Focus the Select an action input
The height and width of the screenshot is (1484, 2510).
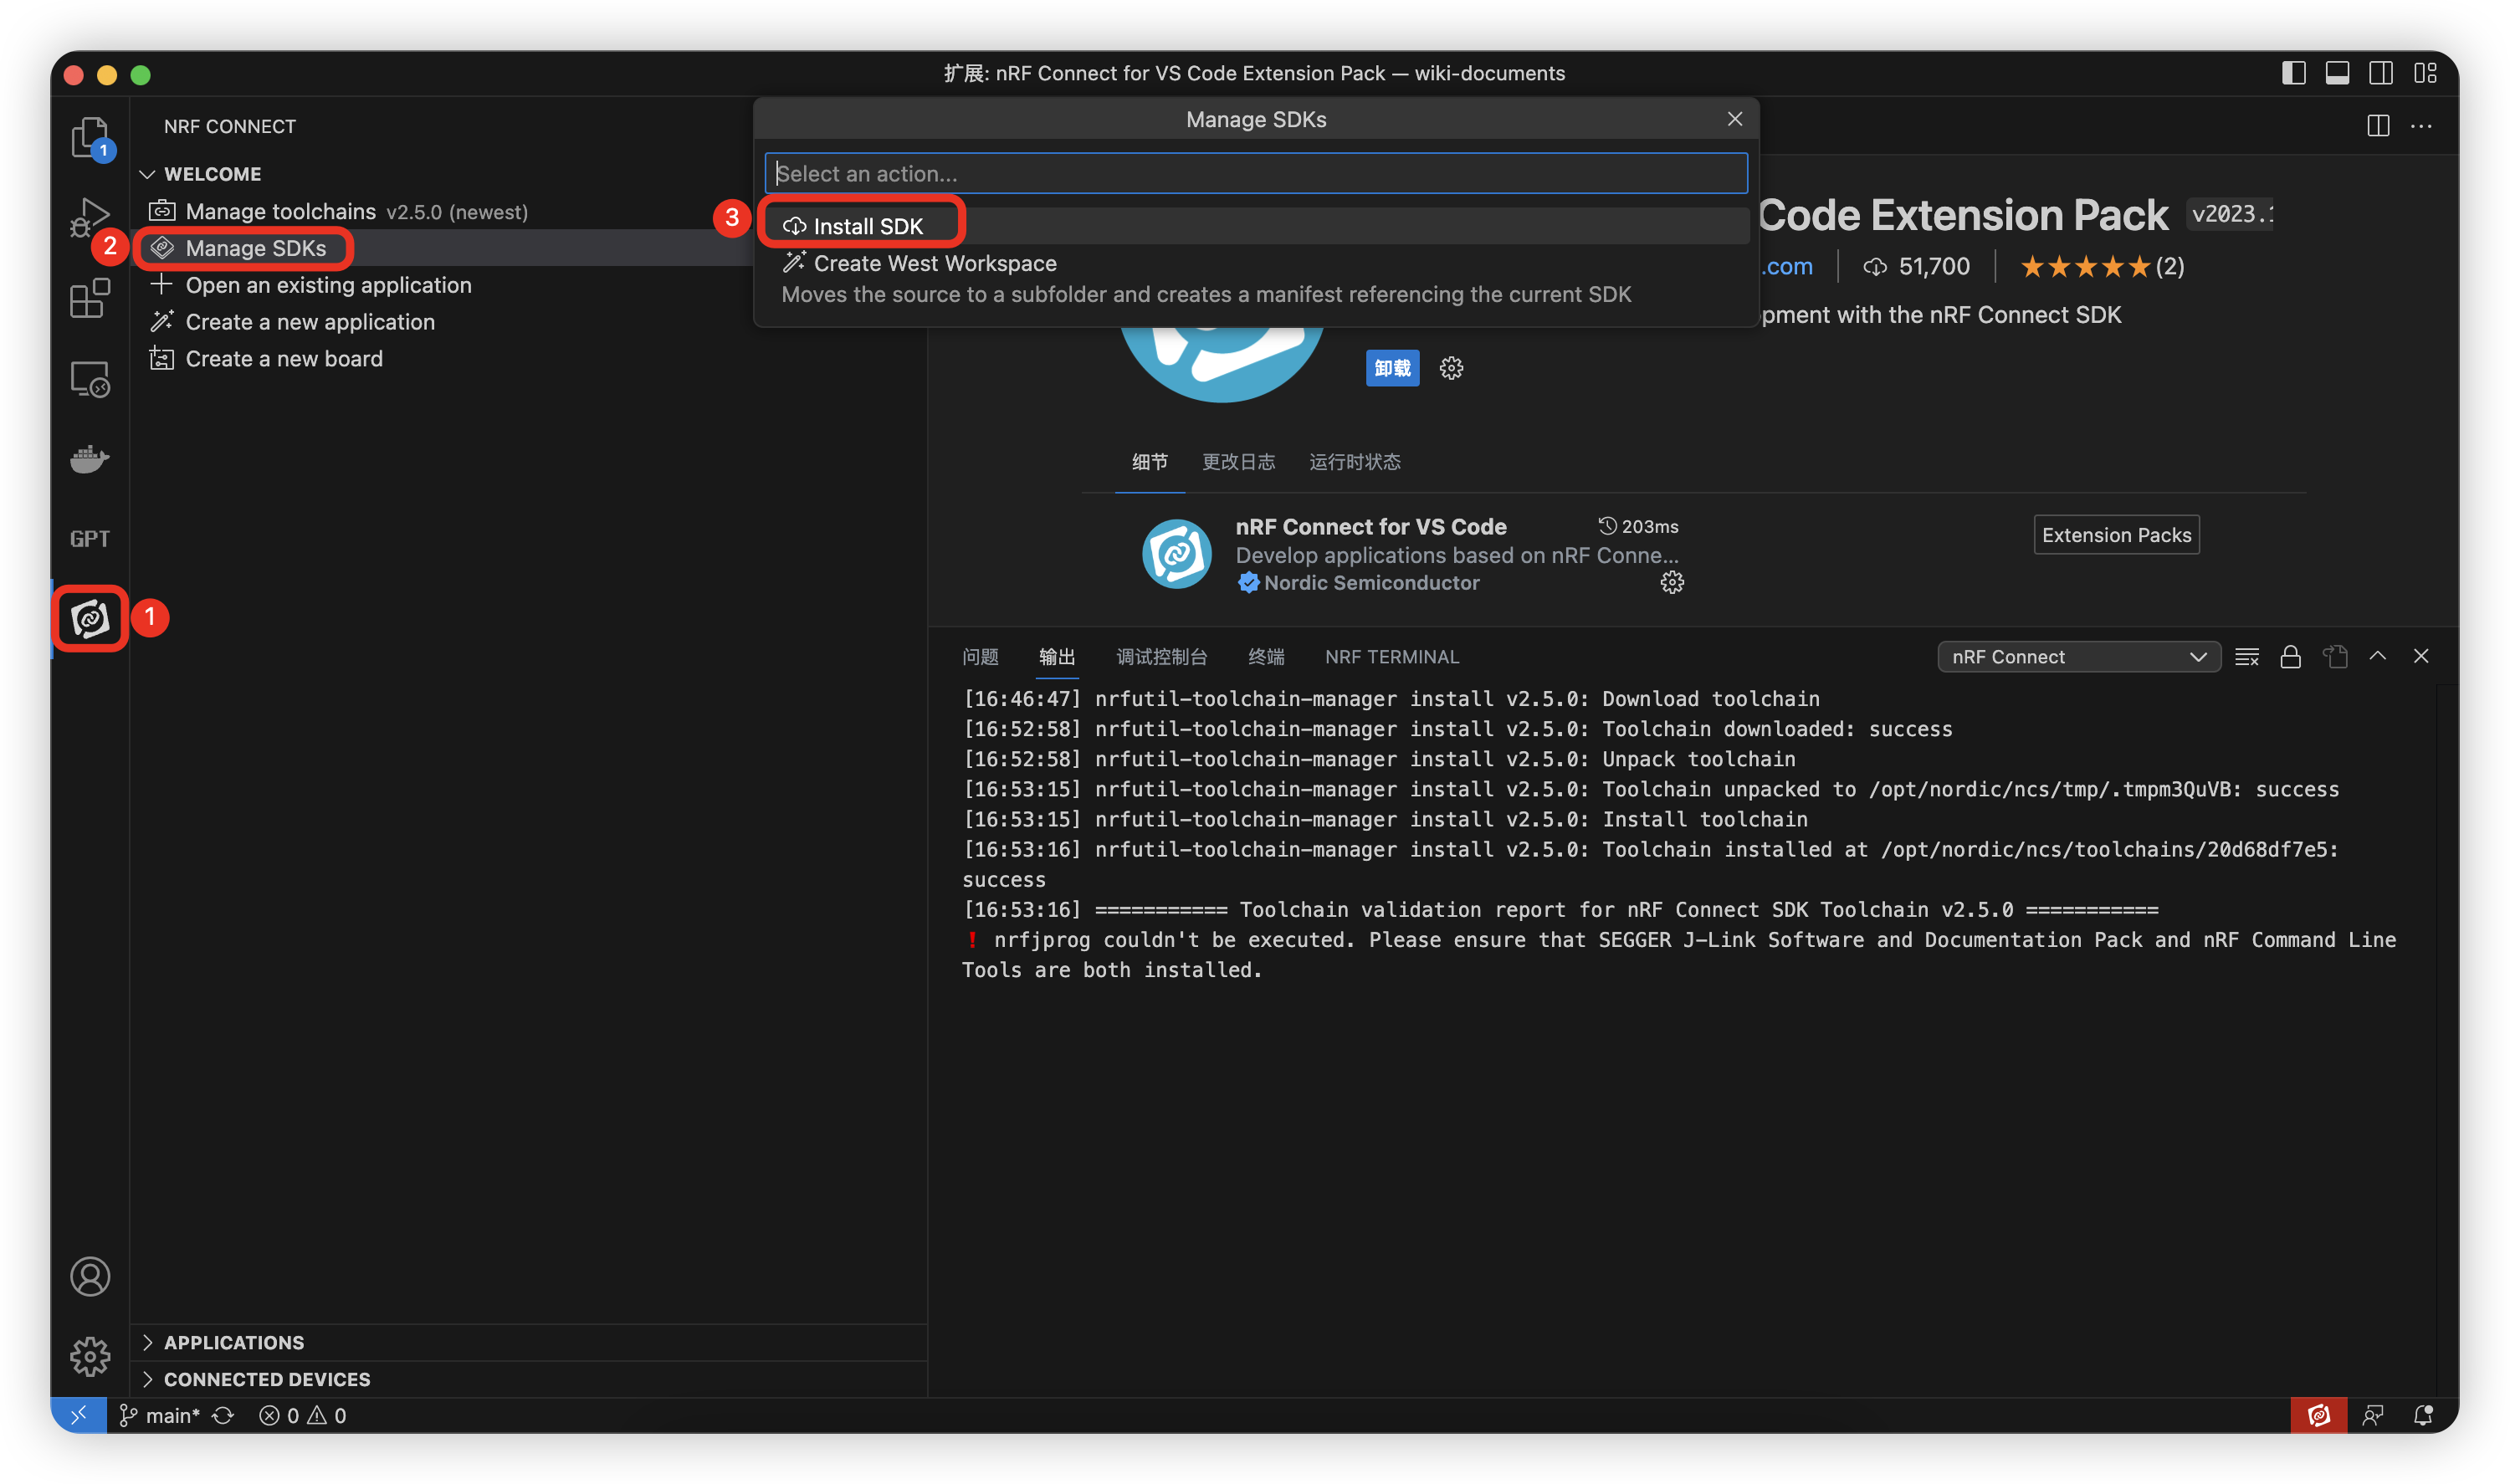[1256, 173]
